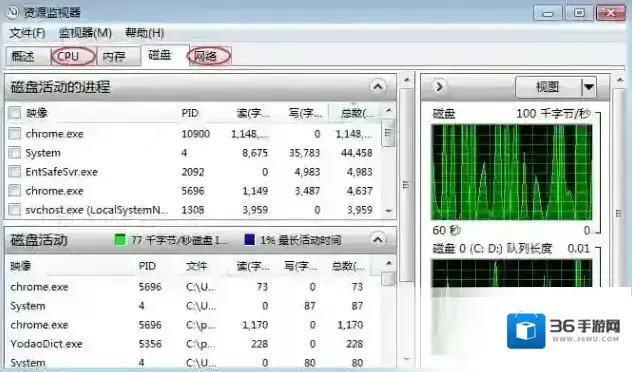Image resolution: width=632 pixels, height=372 pixels.
Task: Open the 文件(F) menu
Action: pos(27,33)
